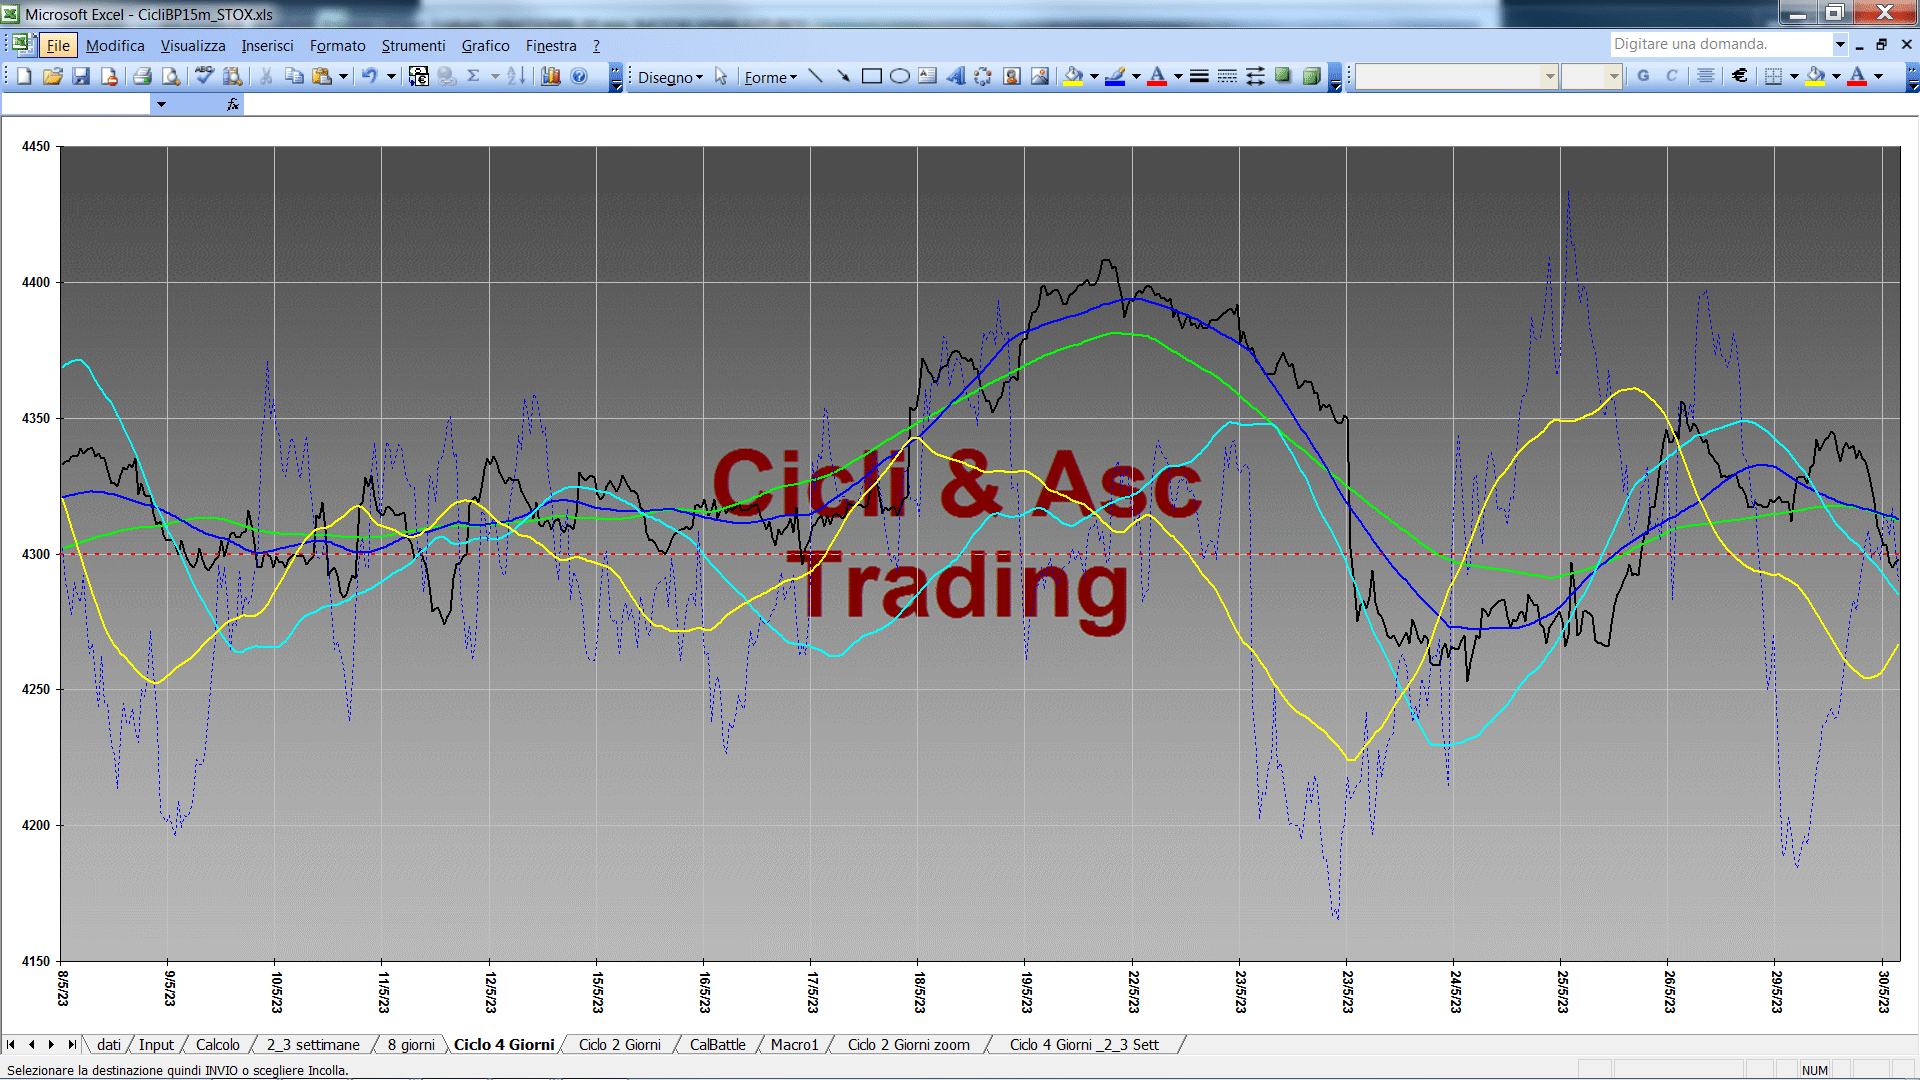The width and height of the screenshot is (1920, 1080).
Task: Click the Dash Style icon
Action: pyautogui.click(x=1227, y=76)
